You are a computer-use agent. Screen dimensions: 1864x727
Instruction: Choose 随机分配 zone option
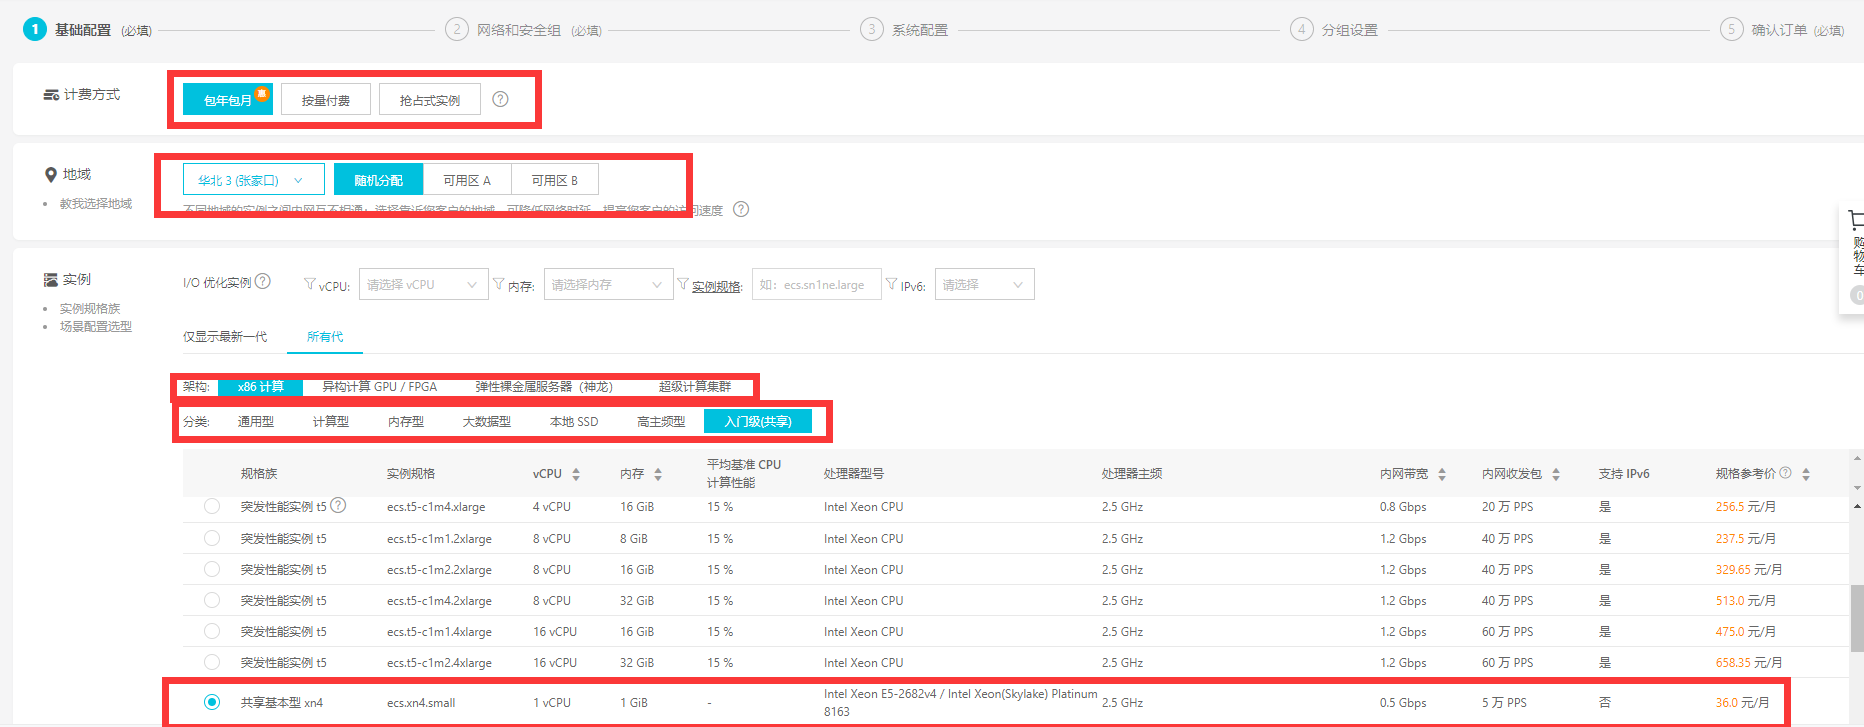click(379, 180)
